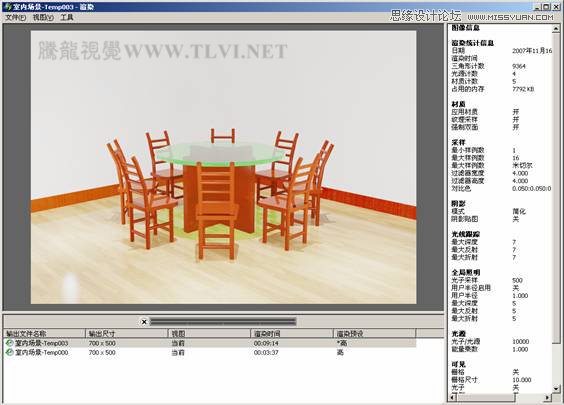Click the rendered dining table image
This screenshot has width=564, height=405.
(223, 167)
